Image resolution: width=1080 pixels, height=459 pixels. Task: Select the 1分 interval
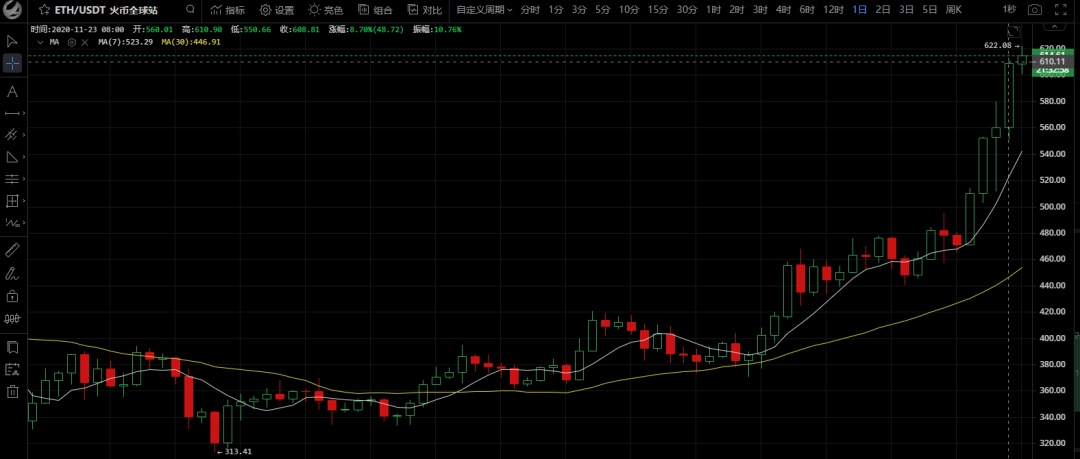(x=556, y=10)
